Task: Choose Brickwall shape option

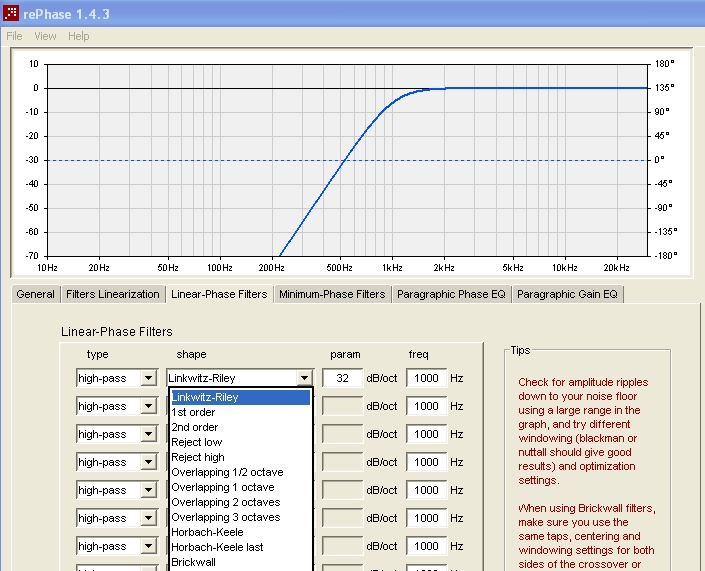Action: pos(241,562)
